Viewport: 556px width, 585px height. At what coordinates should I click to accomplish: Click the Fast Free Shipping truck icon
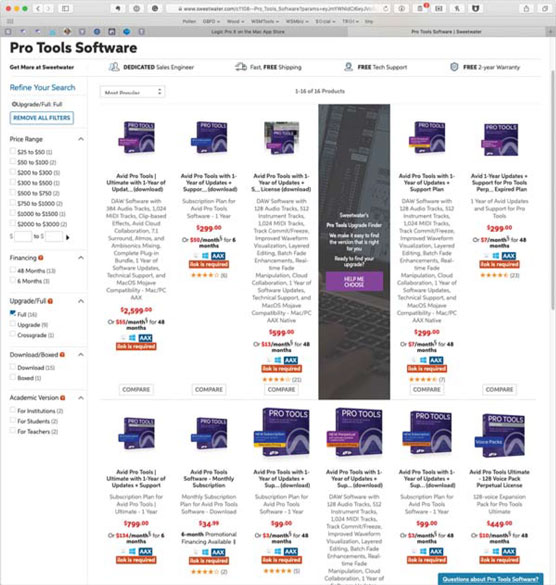pos(241,67)
